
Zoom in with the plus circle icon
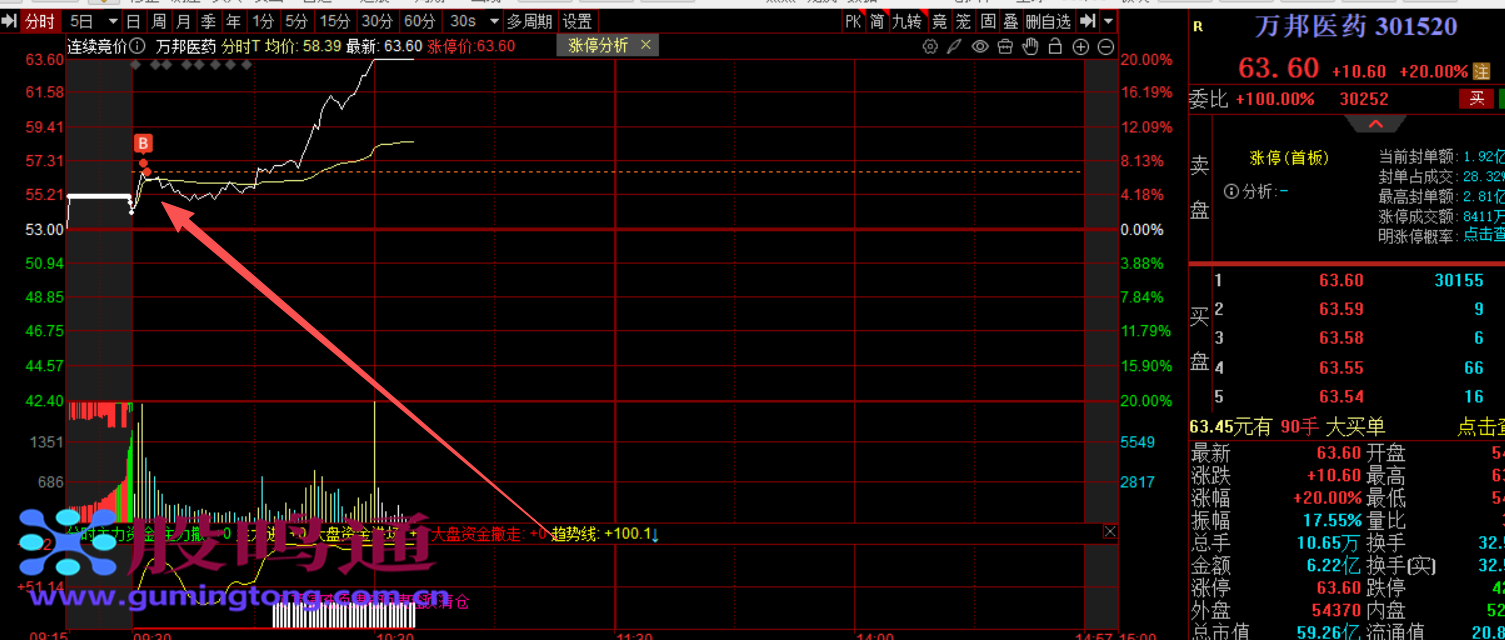click(x=1081, y=46)
